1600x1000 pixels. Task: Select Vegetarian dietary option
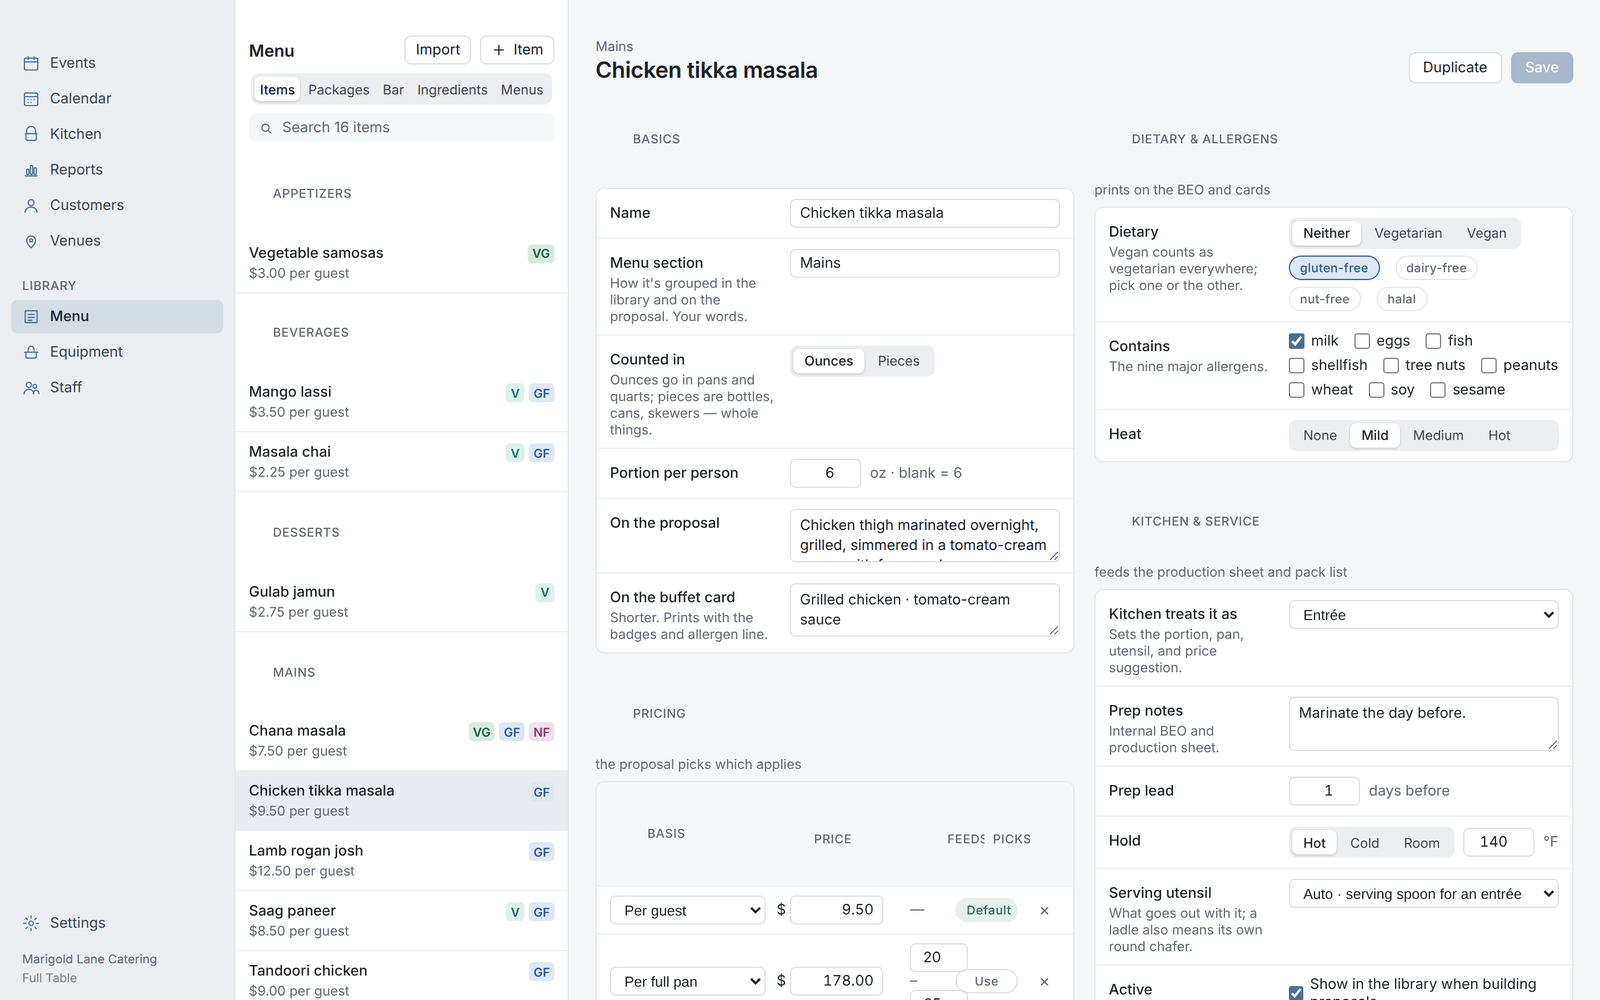click(1408, 233)
